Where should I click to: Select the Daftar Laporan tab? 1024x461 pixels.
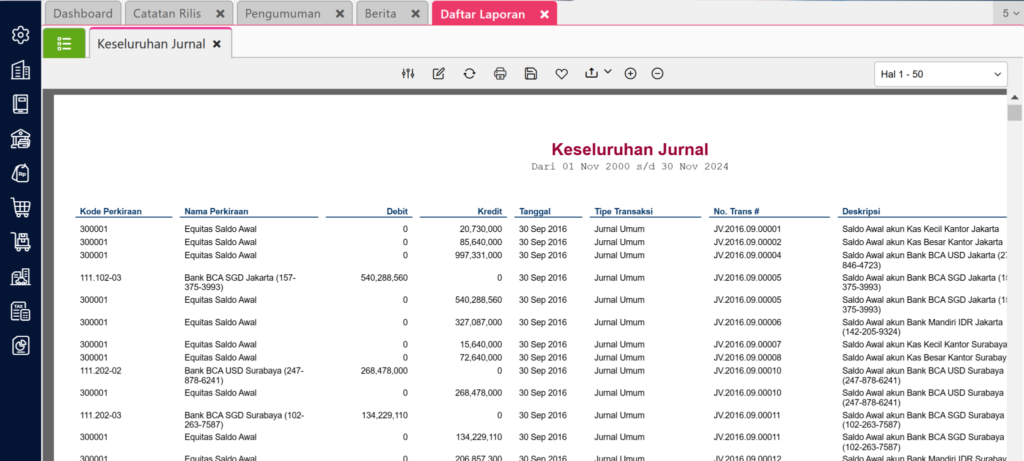(483, 14)
